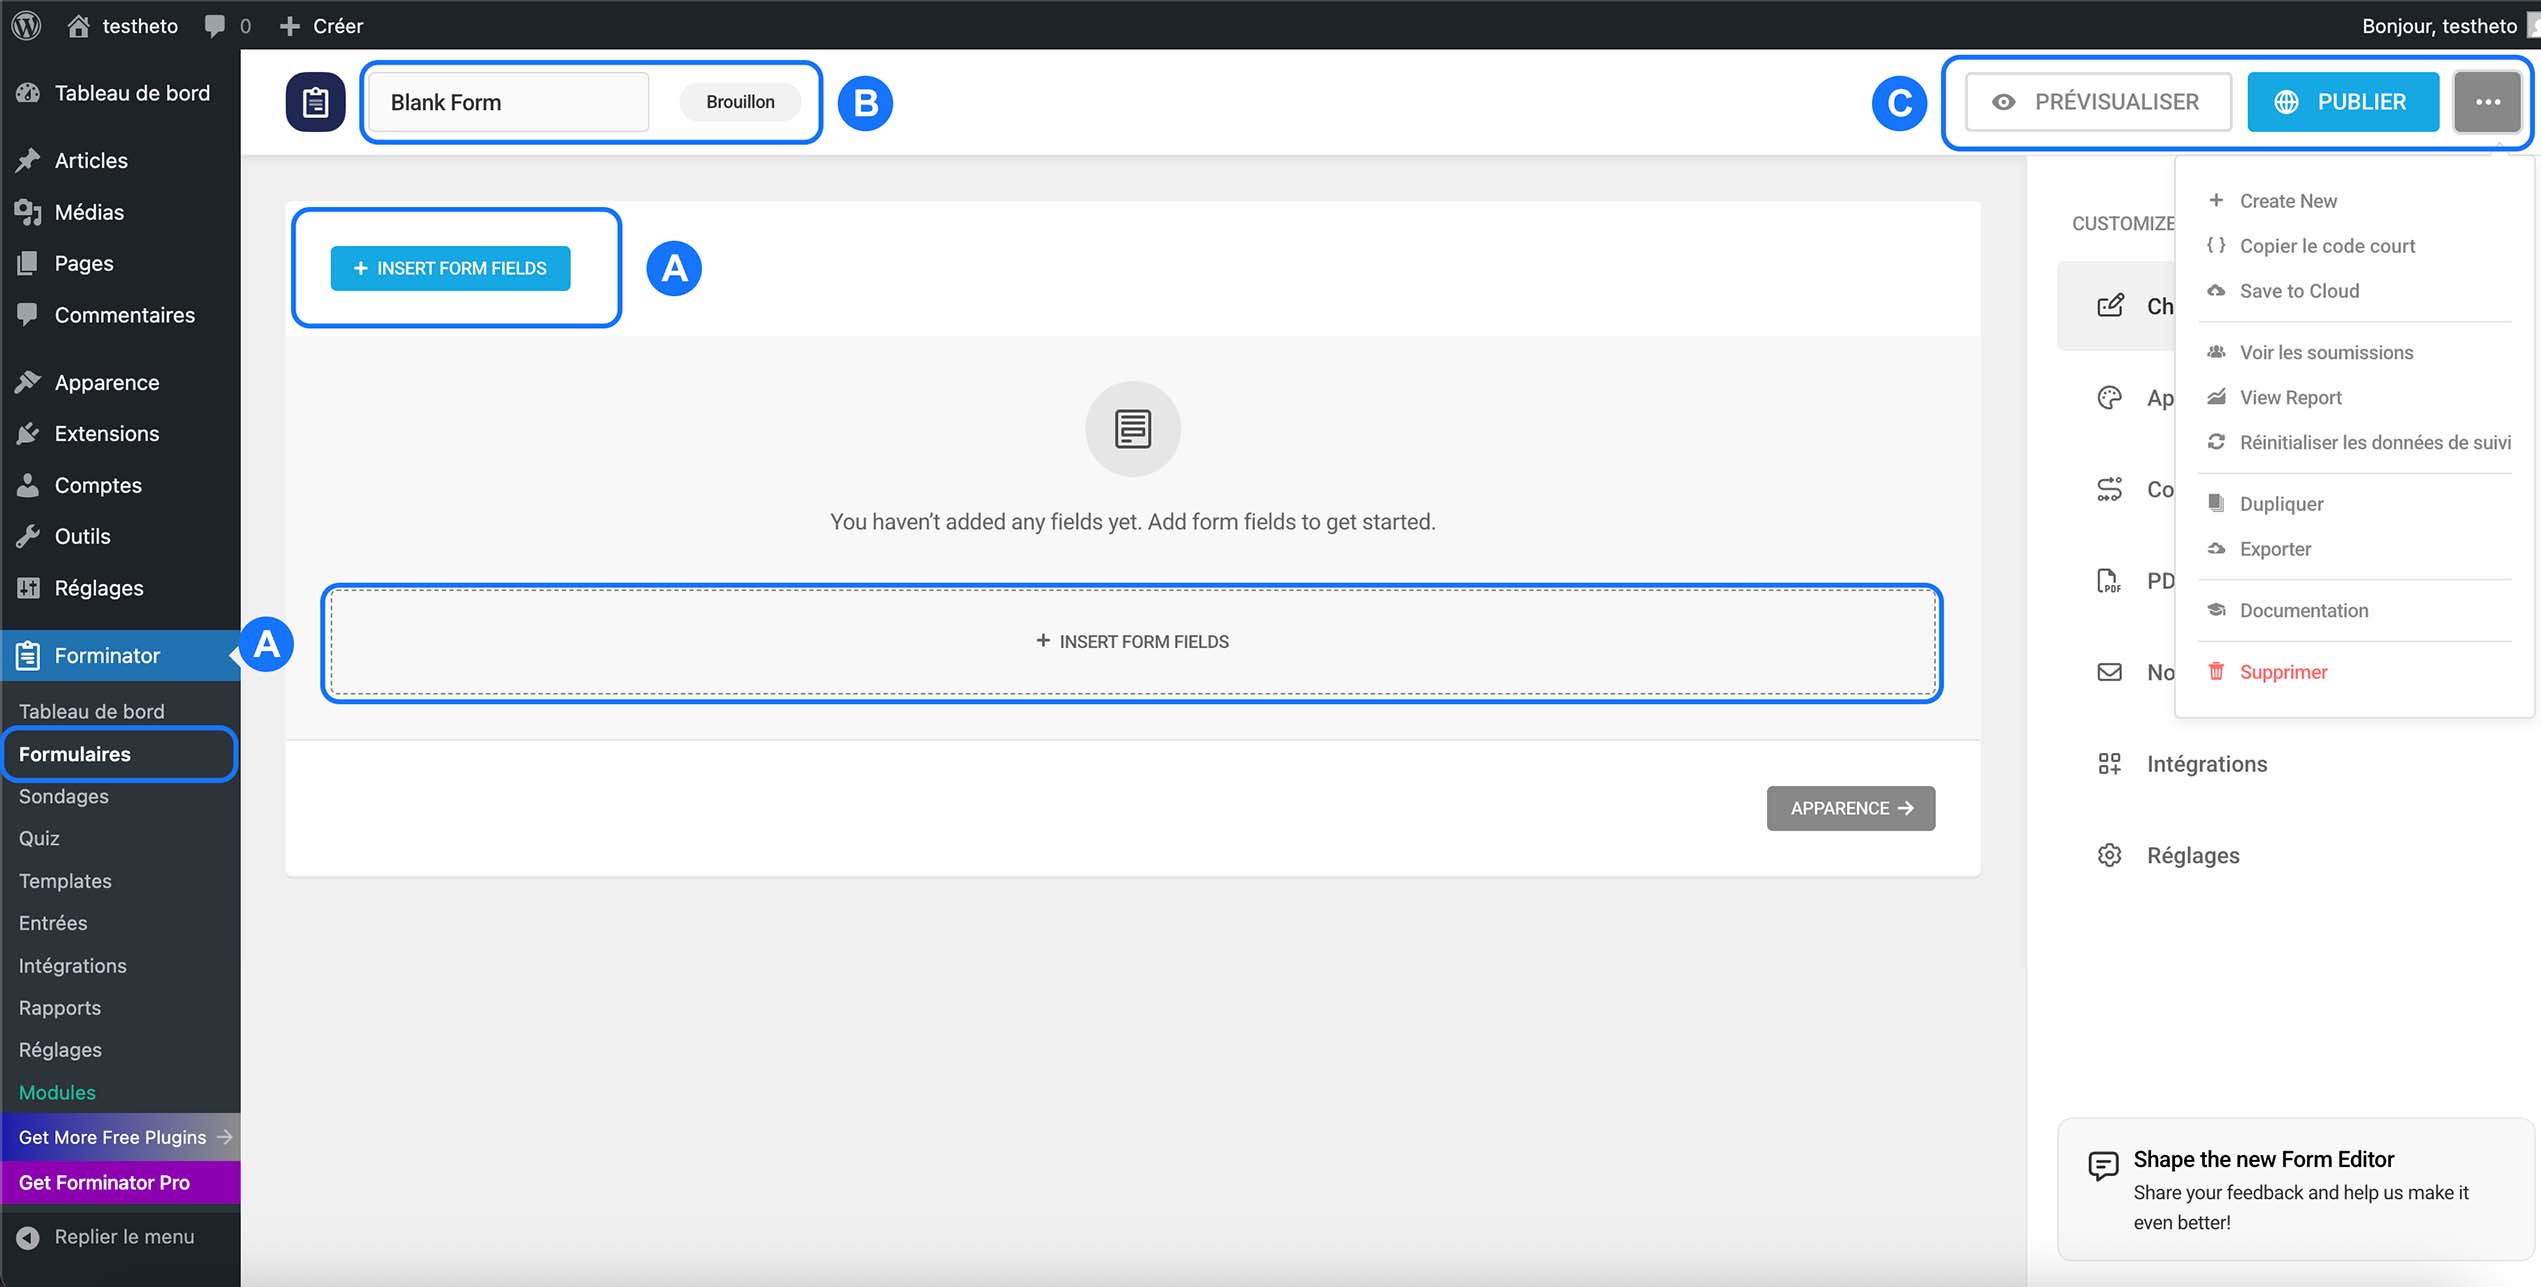
Task: Click Supprimer to delete the form
Action: coord(2283,671)
